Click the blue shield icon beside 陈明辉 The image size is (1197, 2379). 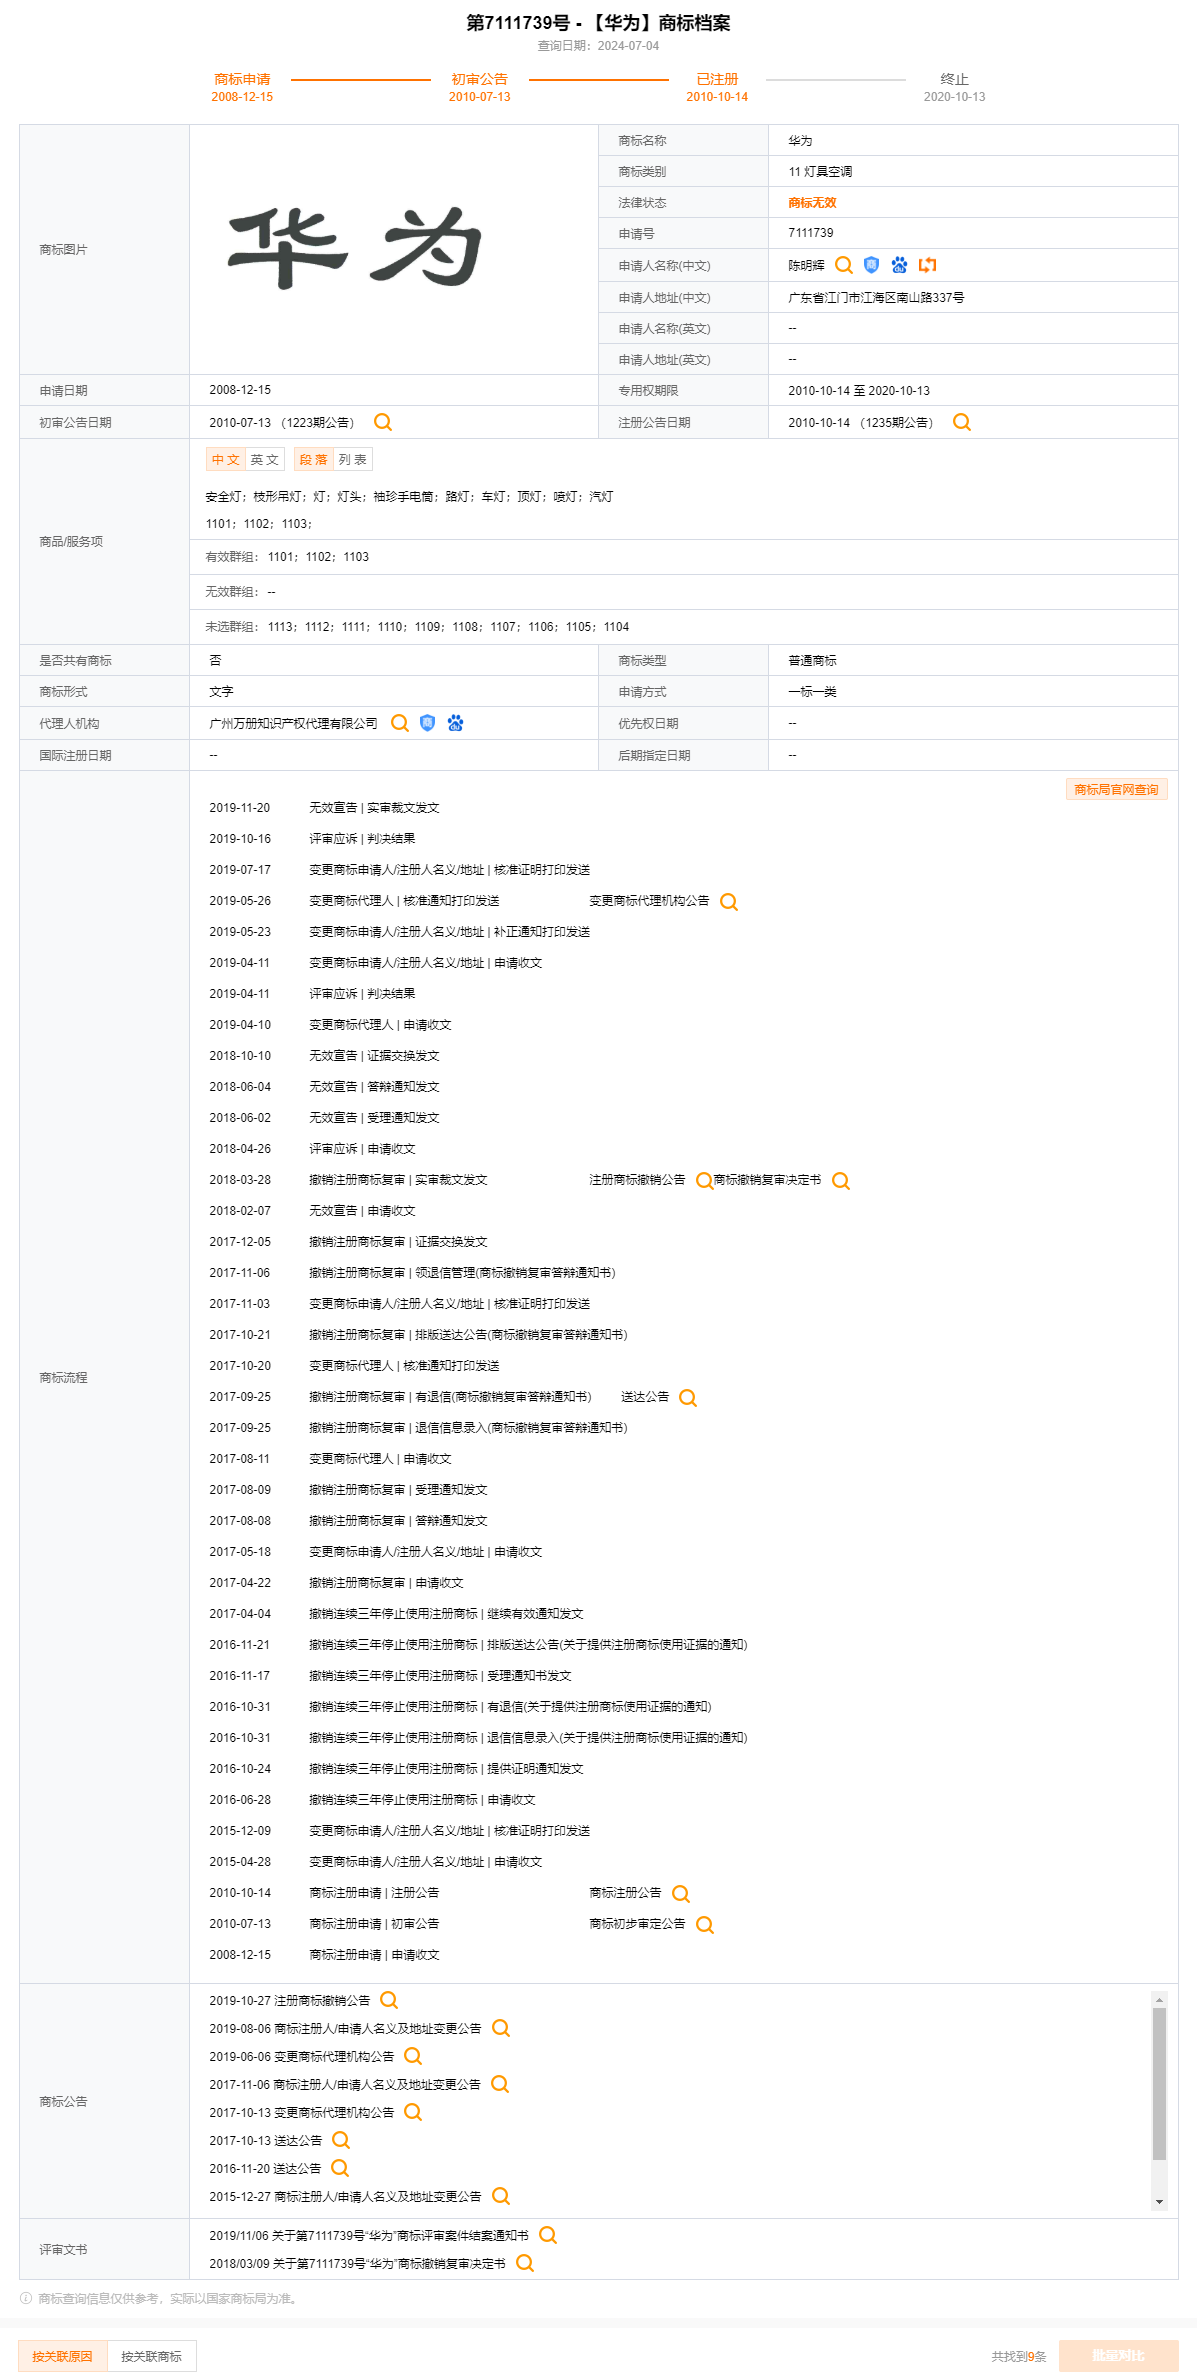point(871,265)
